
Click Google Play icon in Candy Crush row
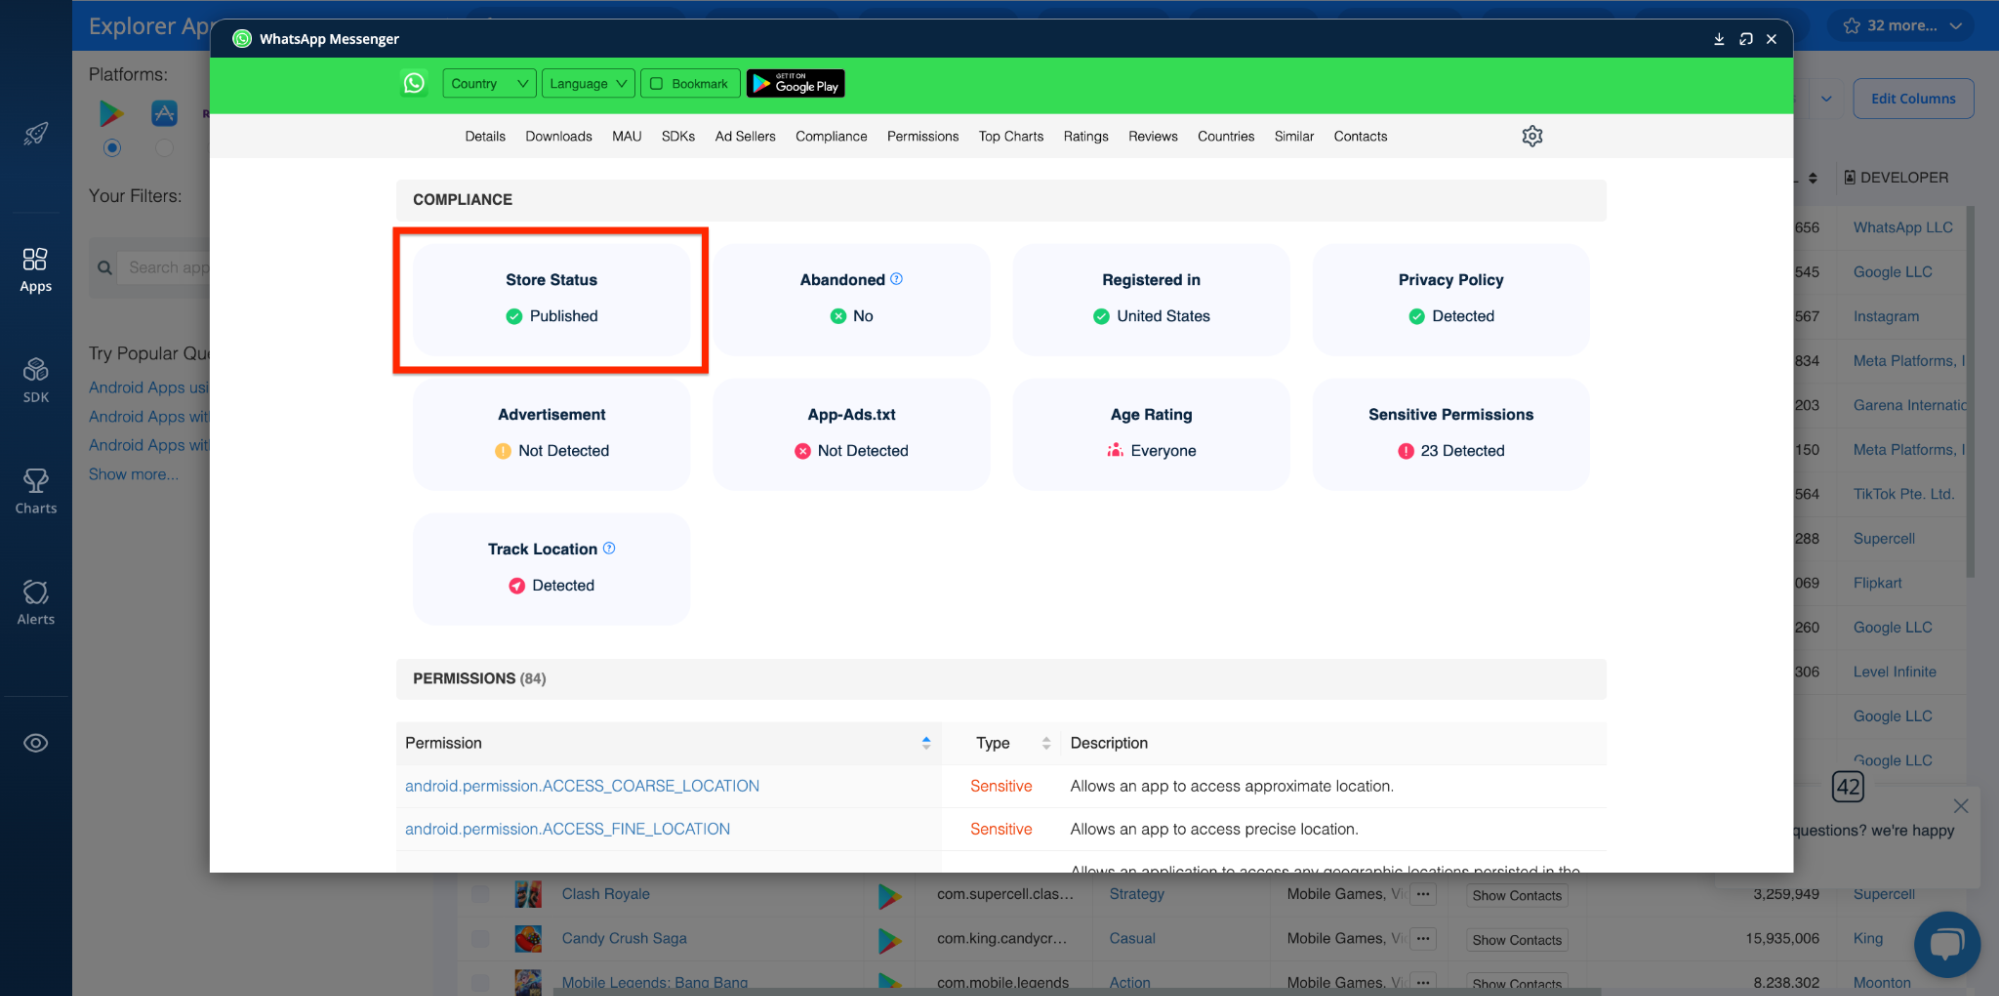click(x=889, y=939)
